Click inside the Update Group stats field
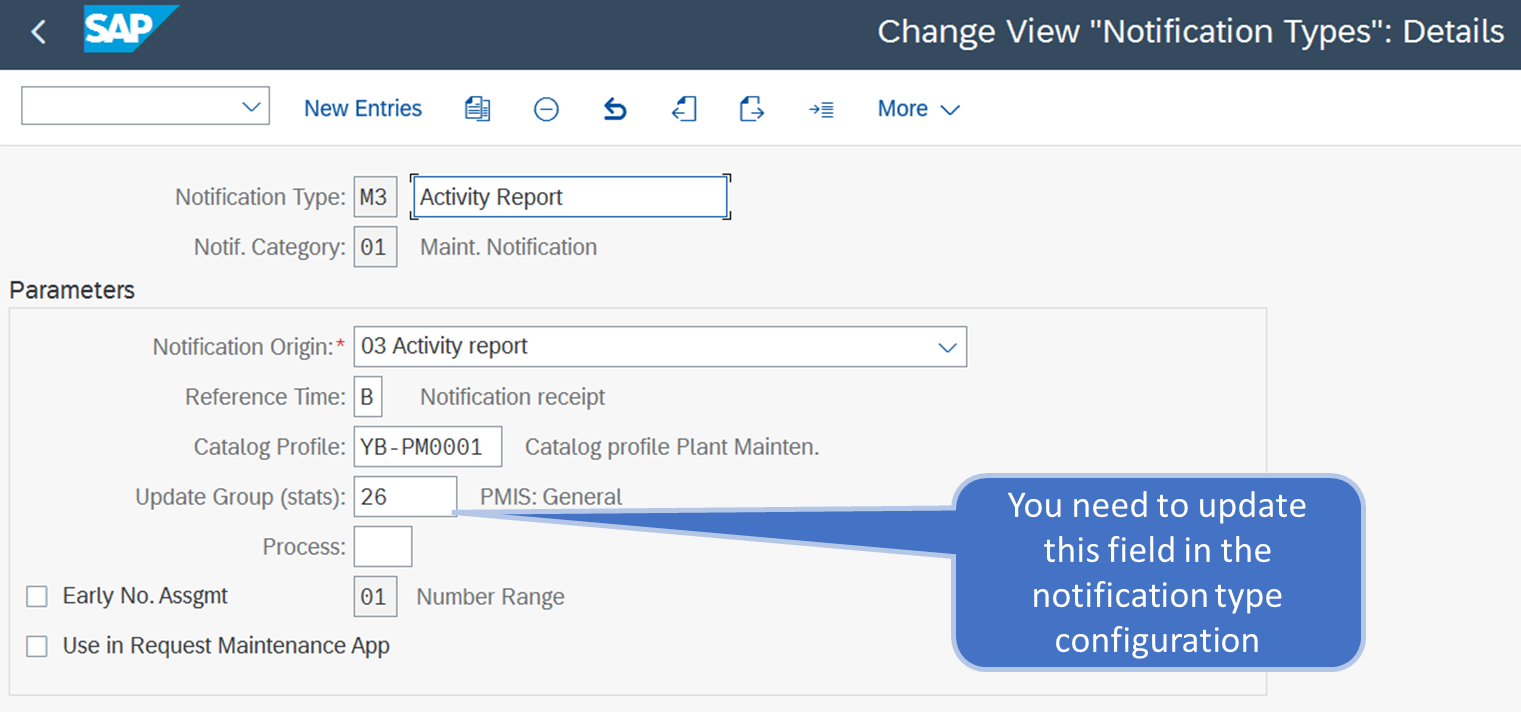 pos(404,496)
